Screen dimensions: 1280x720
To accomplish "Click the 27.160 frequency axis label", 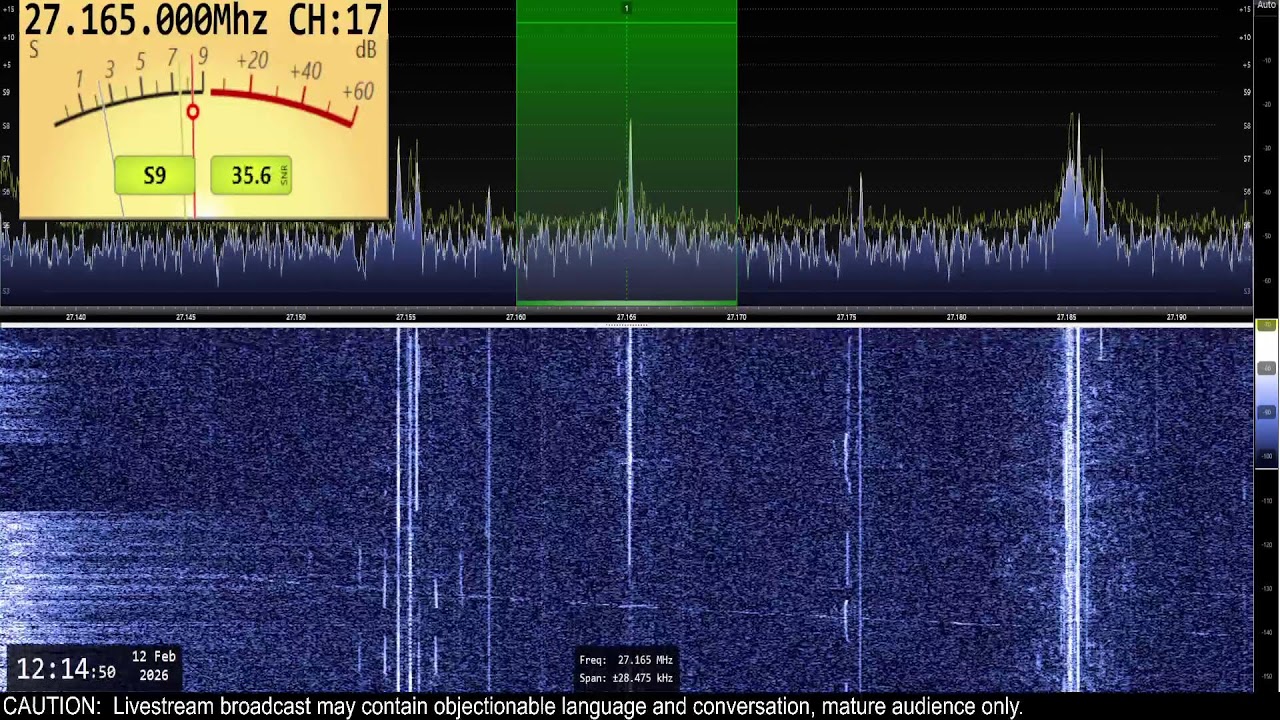I will [515, 317].
